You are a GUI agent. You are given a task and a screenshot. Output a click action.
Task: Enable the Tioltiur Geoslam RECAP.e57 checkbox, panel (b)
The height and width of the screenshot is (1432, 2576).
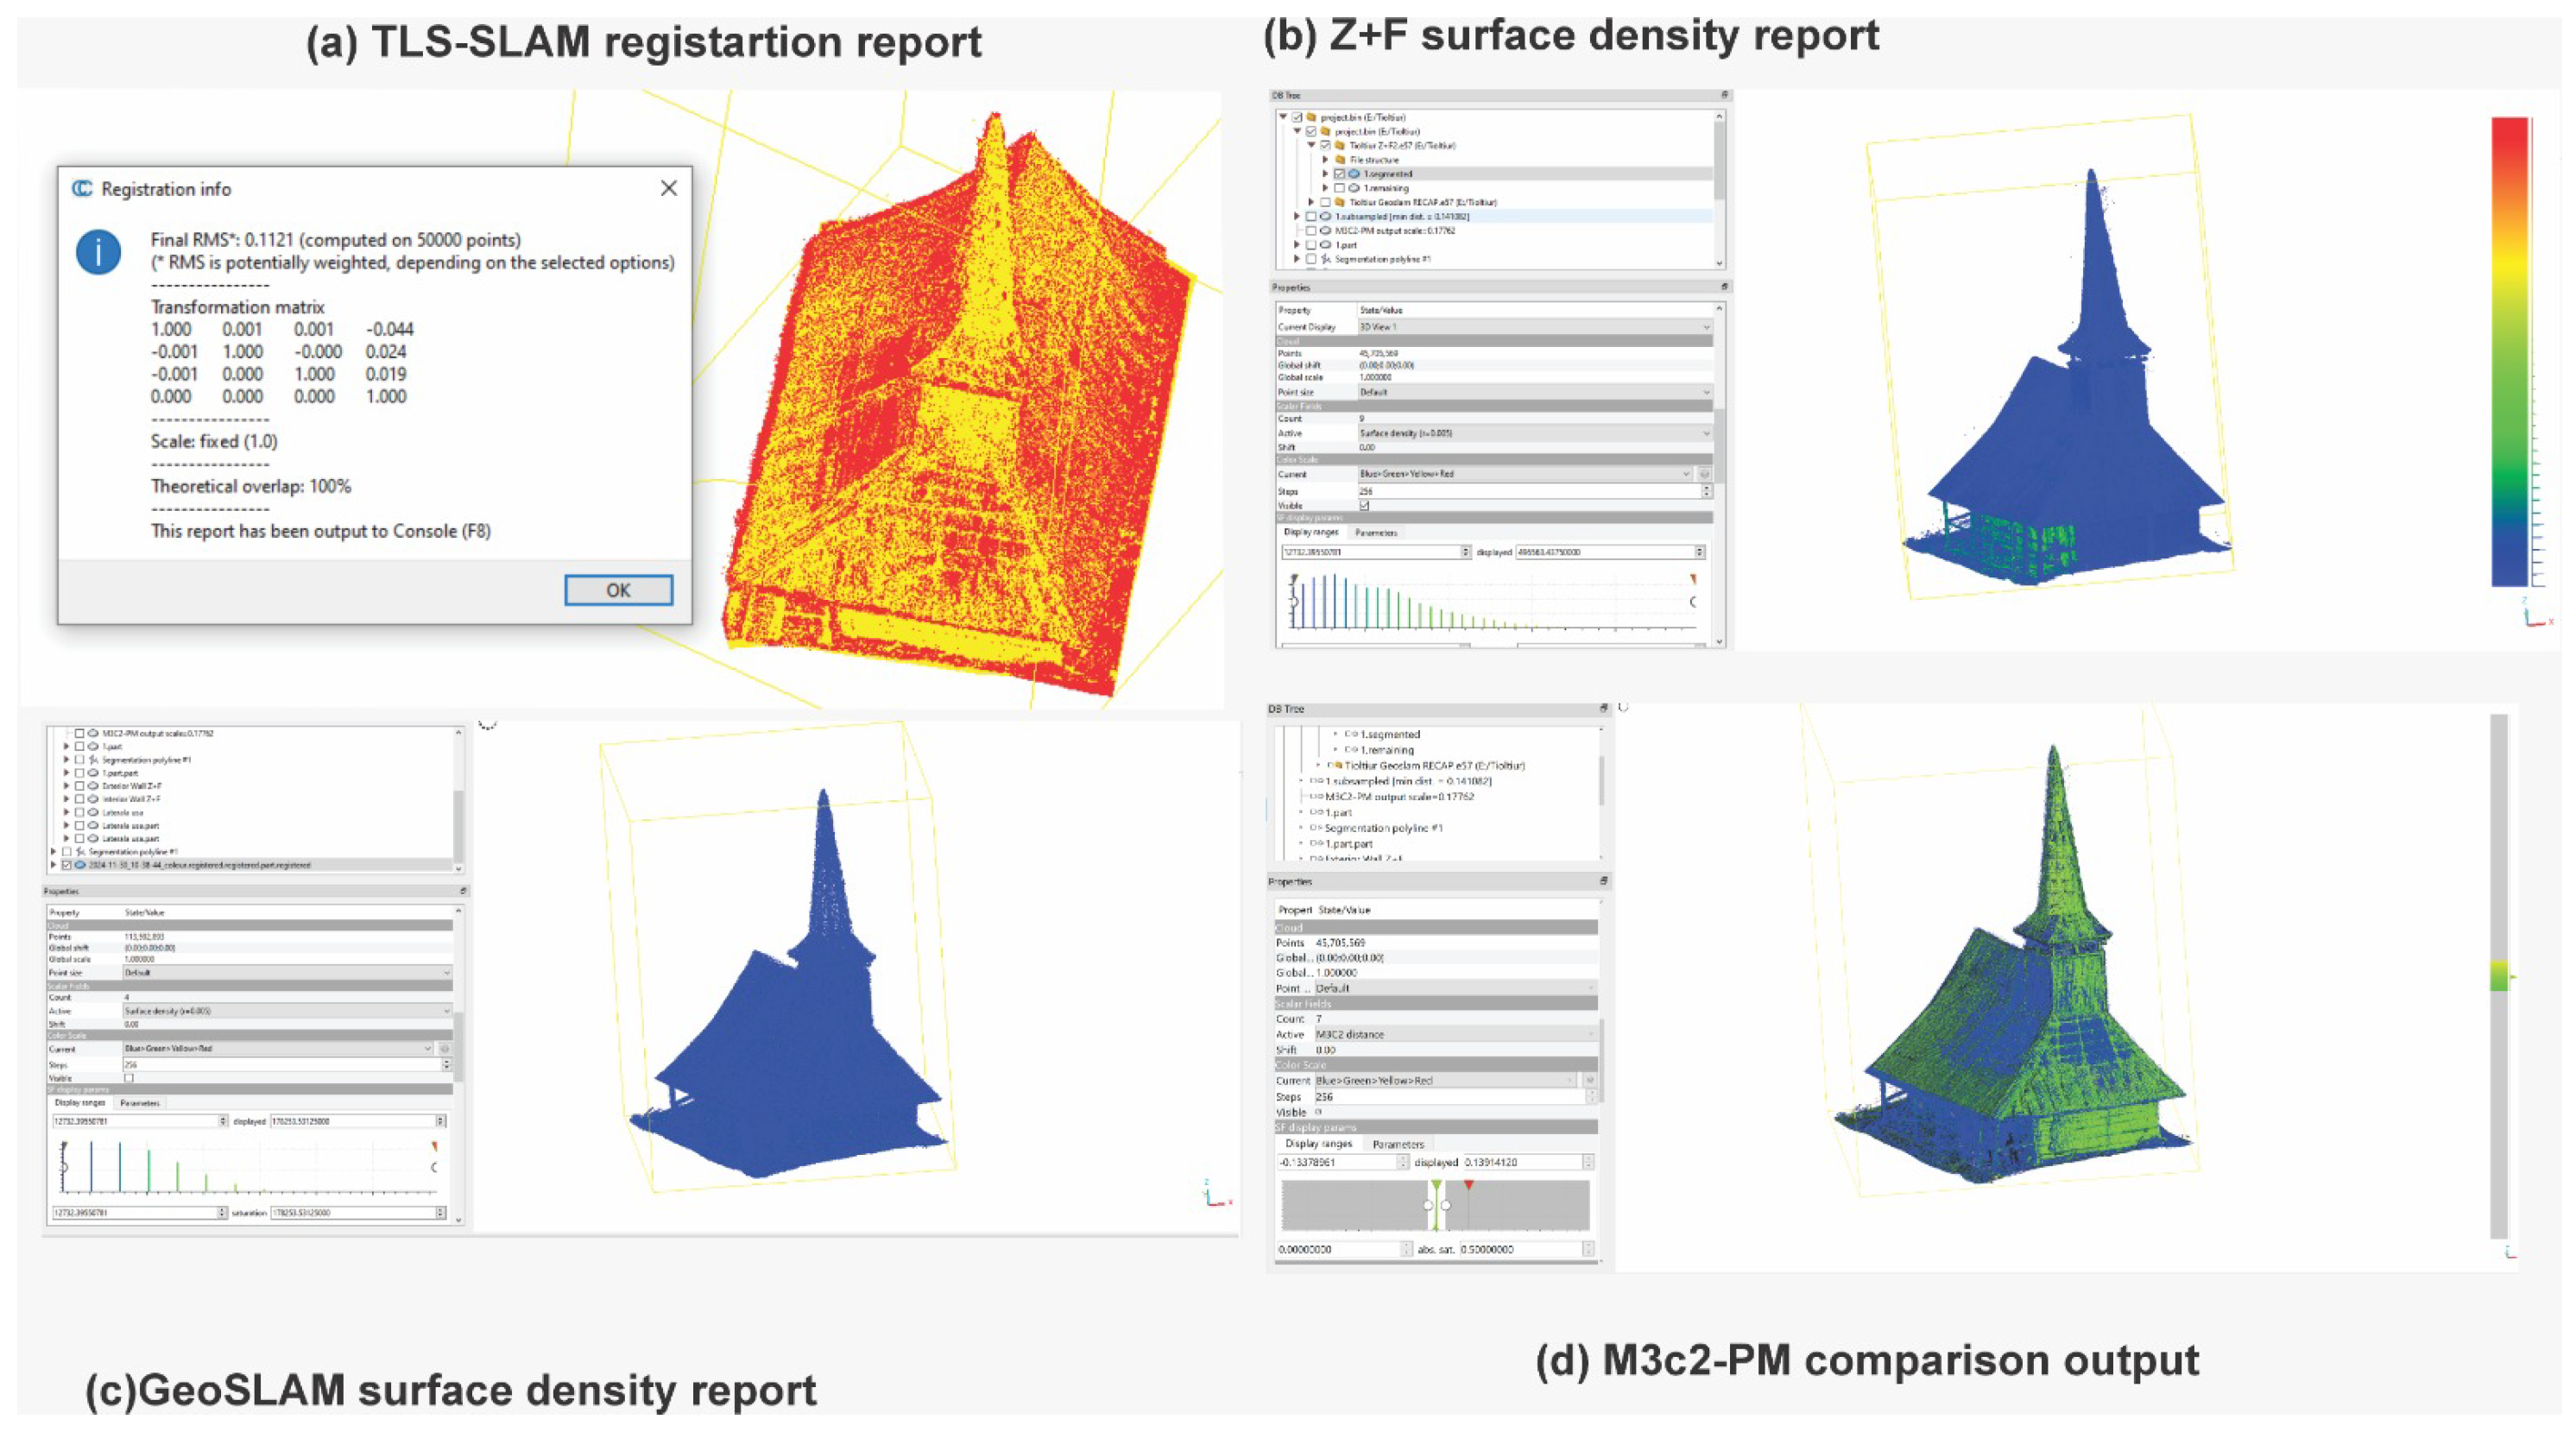1326,202
